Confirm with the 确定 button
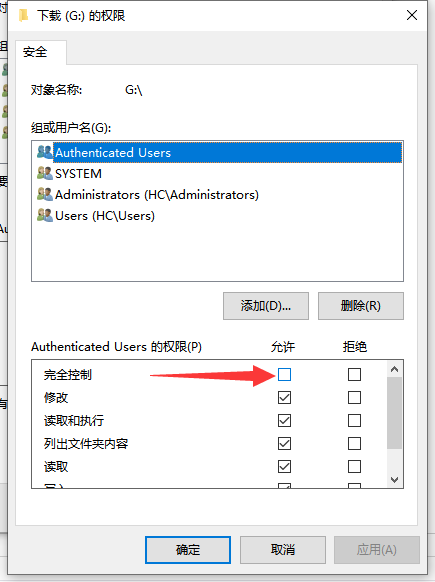Screen dimensions: 435x582 (x=188, y=550)
